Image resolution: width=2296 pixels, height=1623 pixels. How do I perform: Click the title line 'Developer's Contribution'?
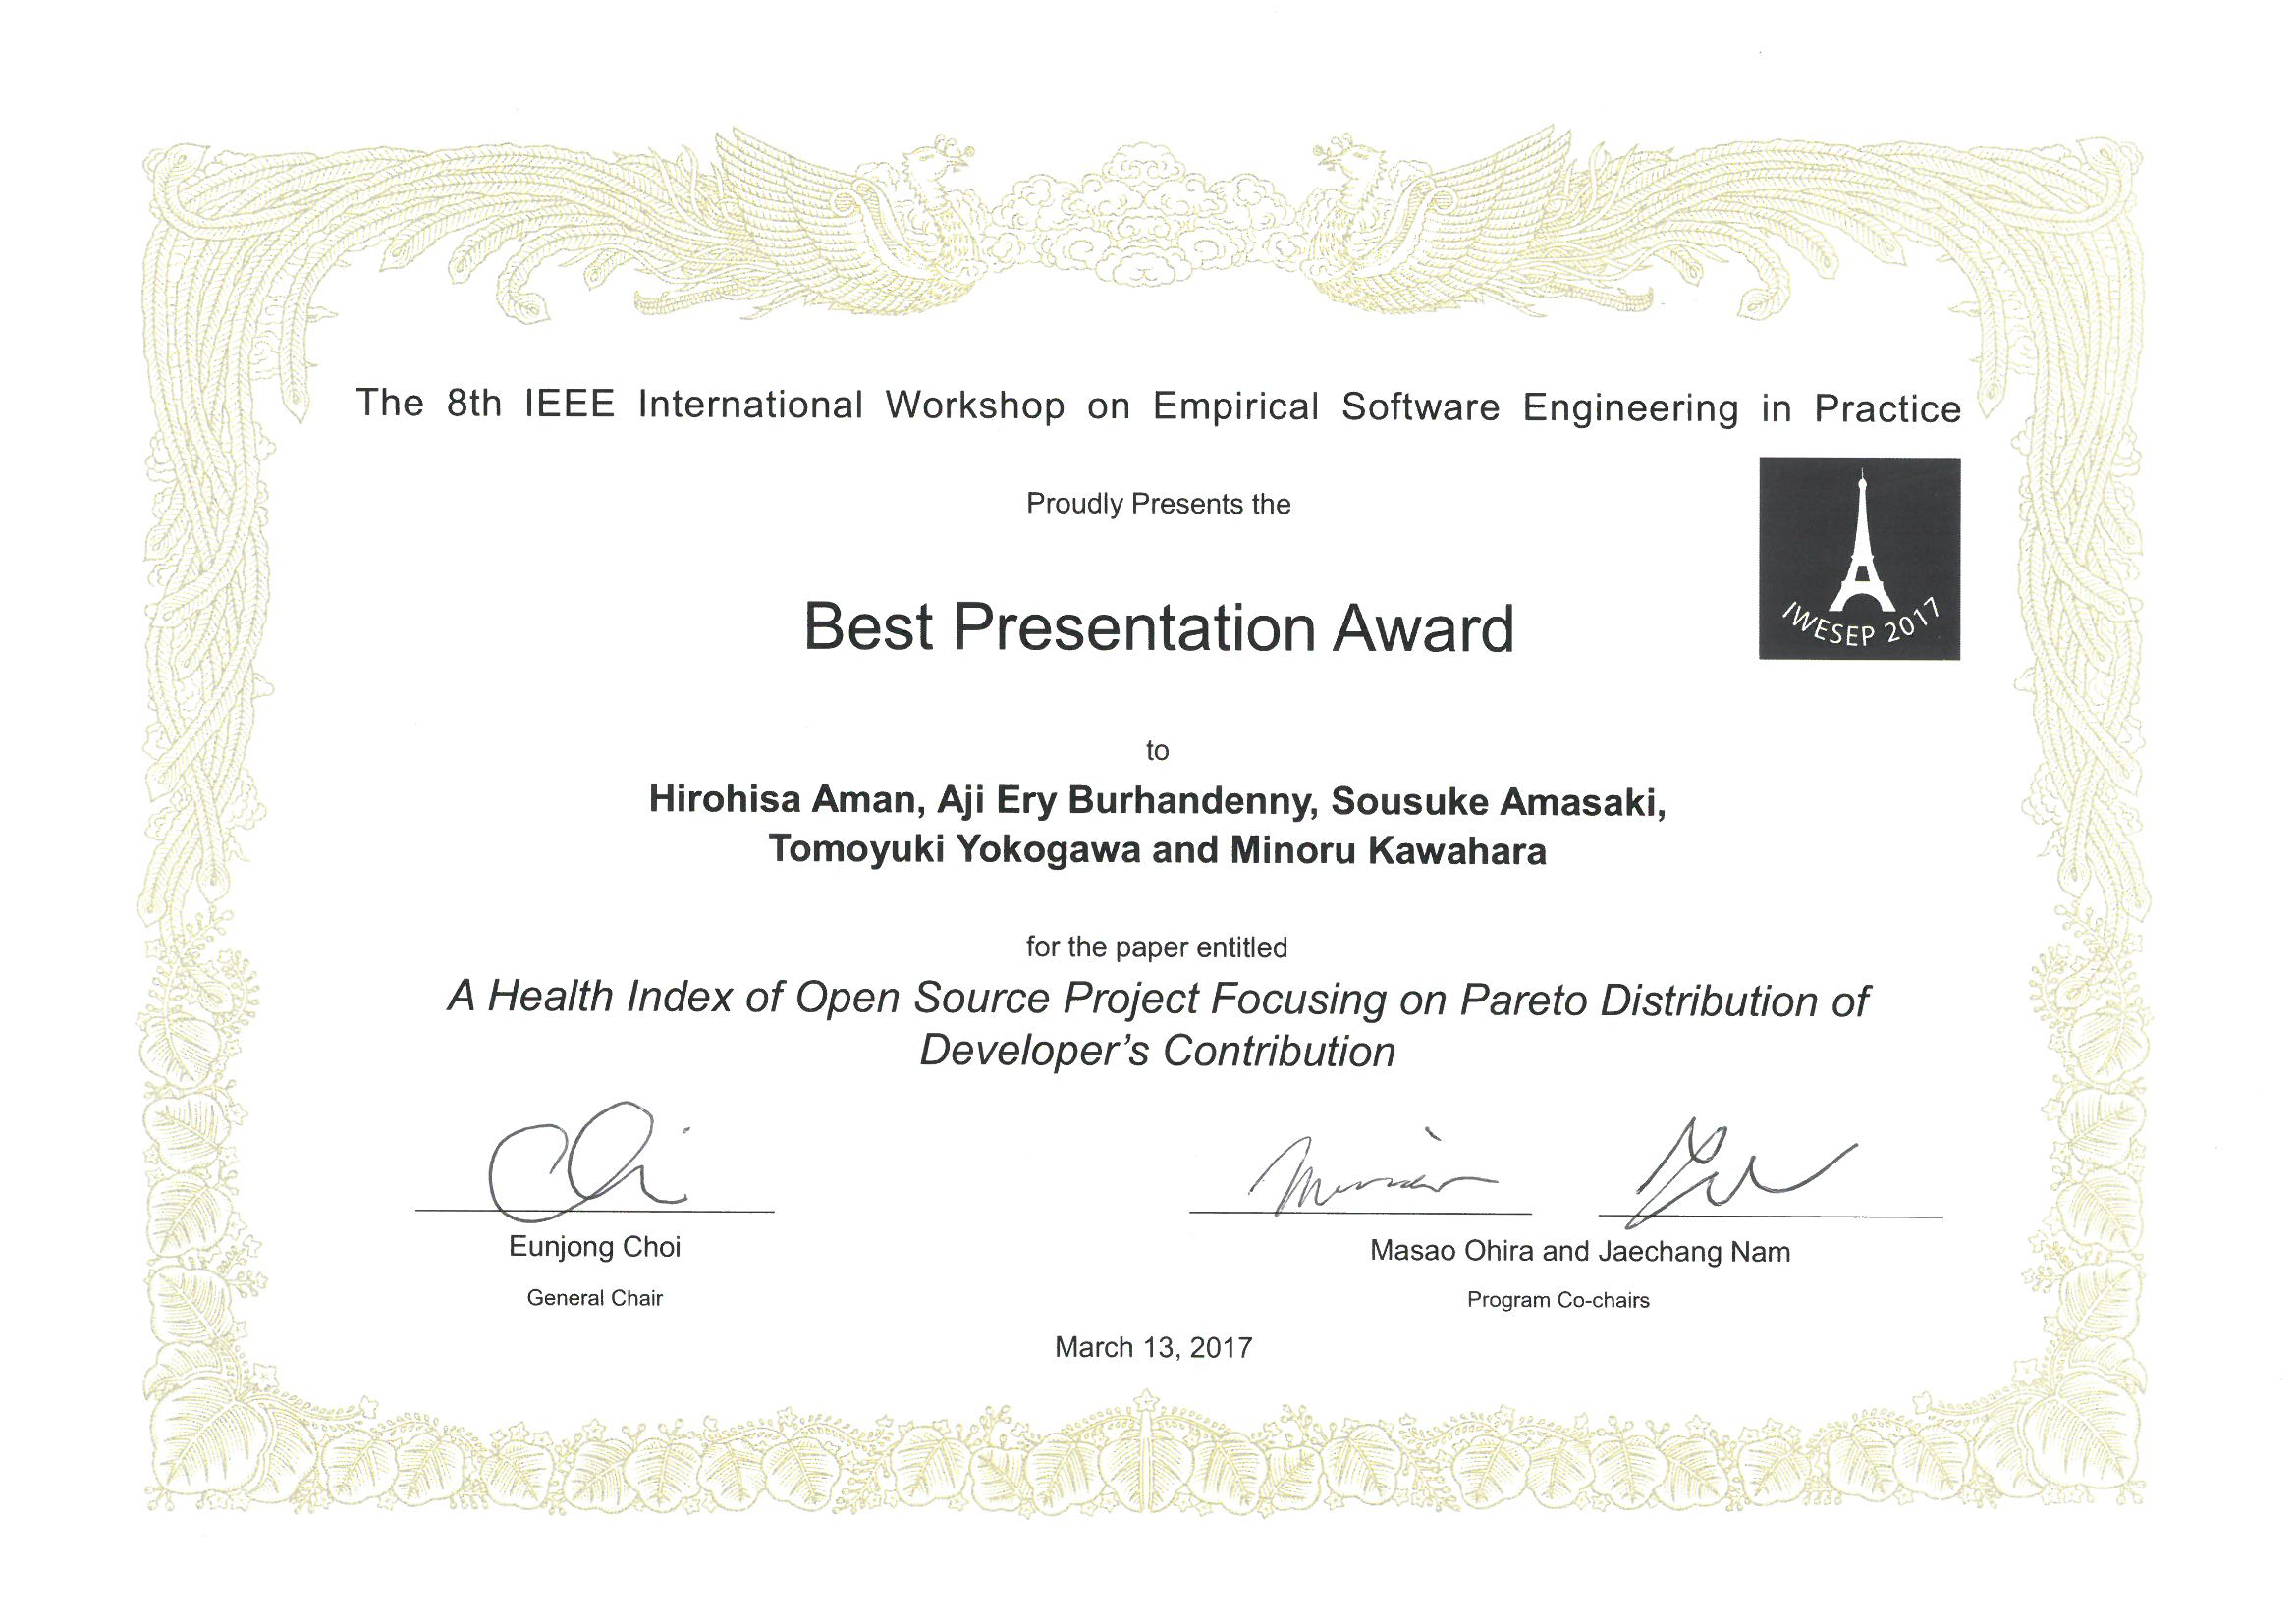coord(1157,1051)
